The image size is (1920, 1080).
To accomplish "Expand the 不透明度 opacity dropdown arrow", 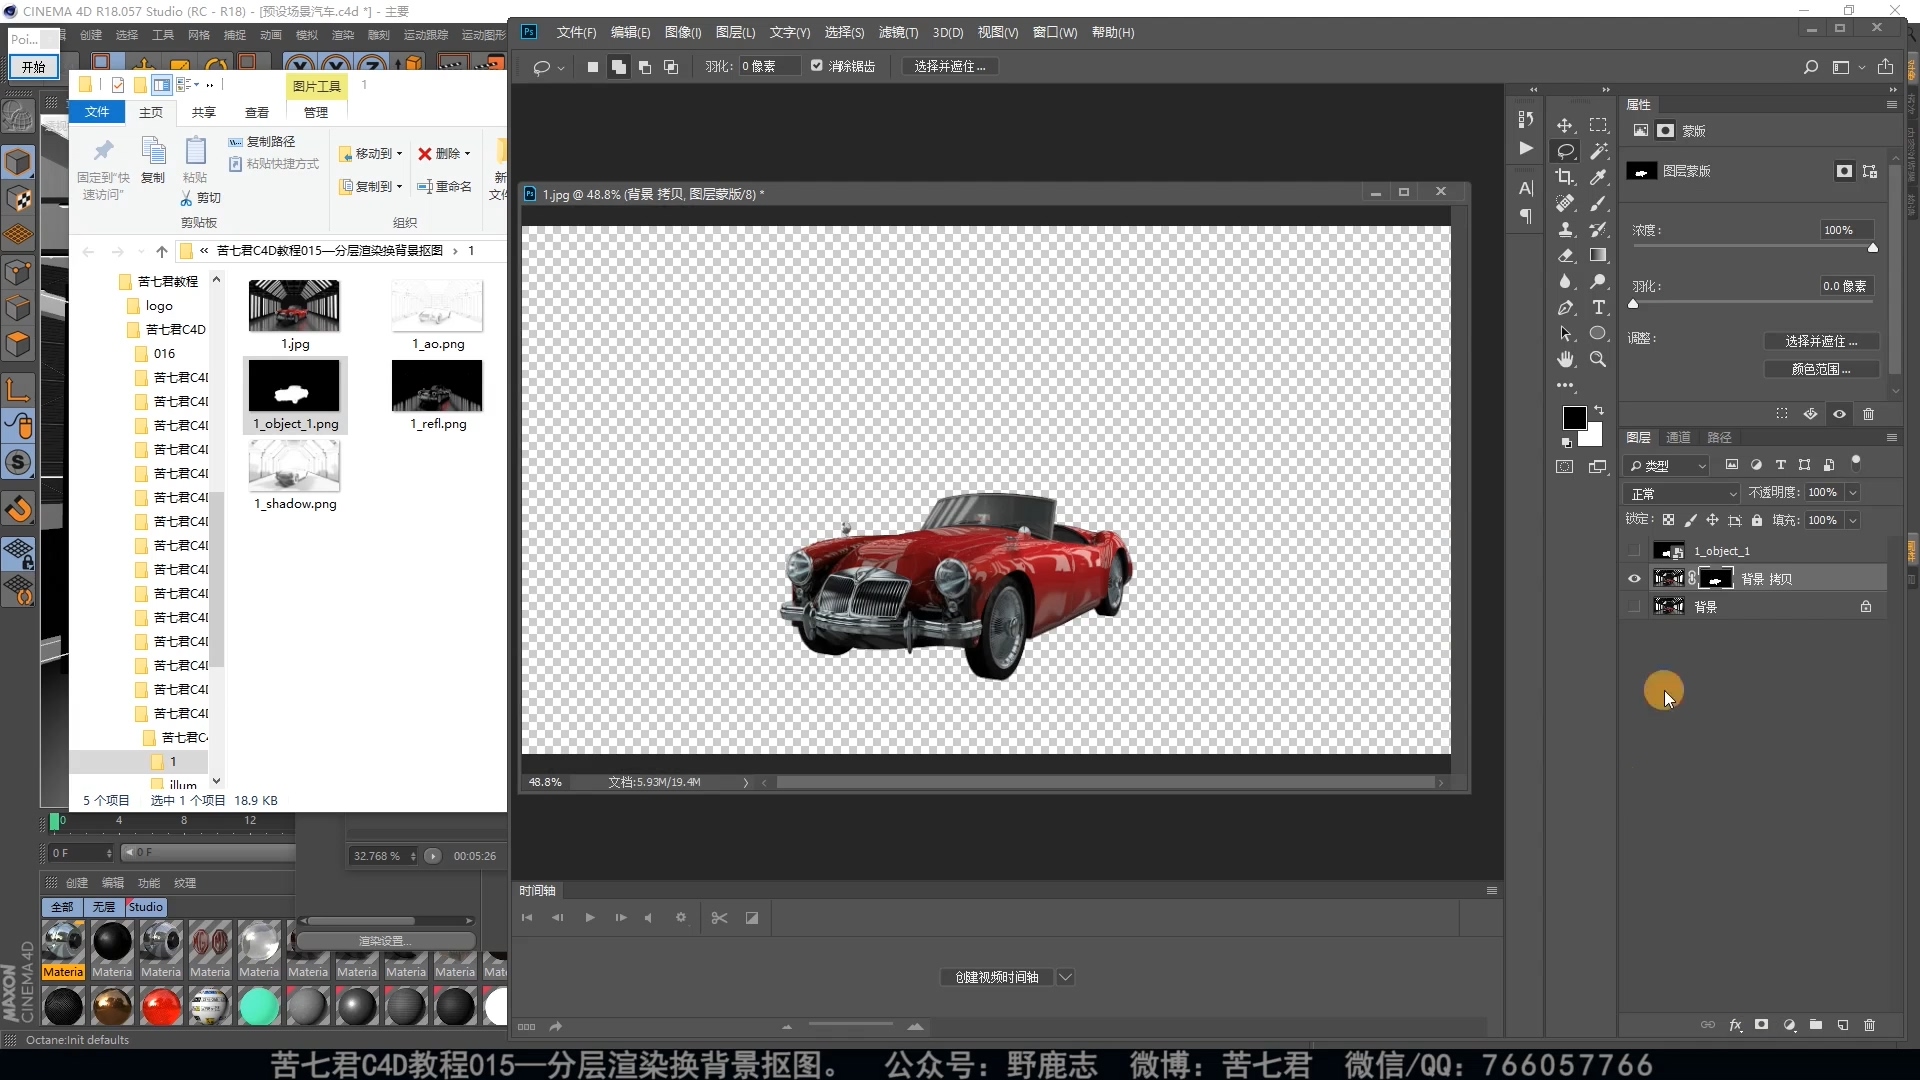I will click(1853, 493).
